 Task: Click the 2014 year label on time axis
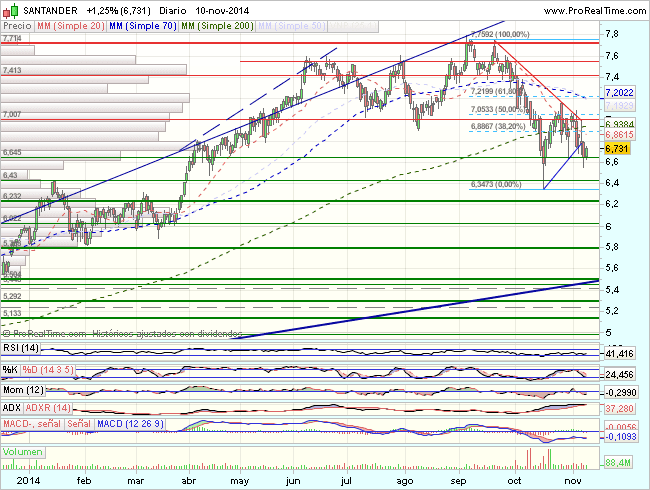(x=28, y=481)
